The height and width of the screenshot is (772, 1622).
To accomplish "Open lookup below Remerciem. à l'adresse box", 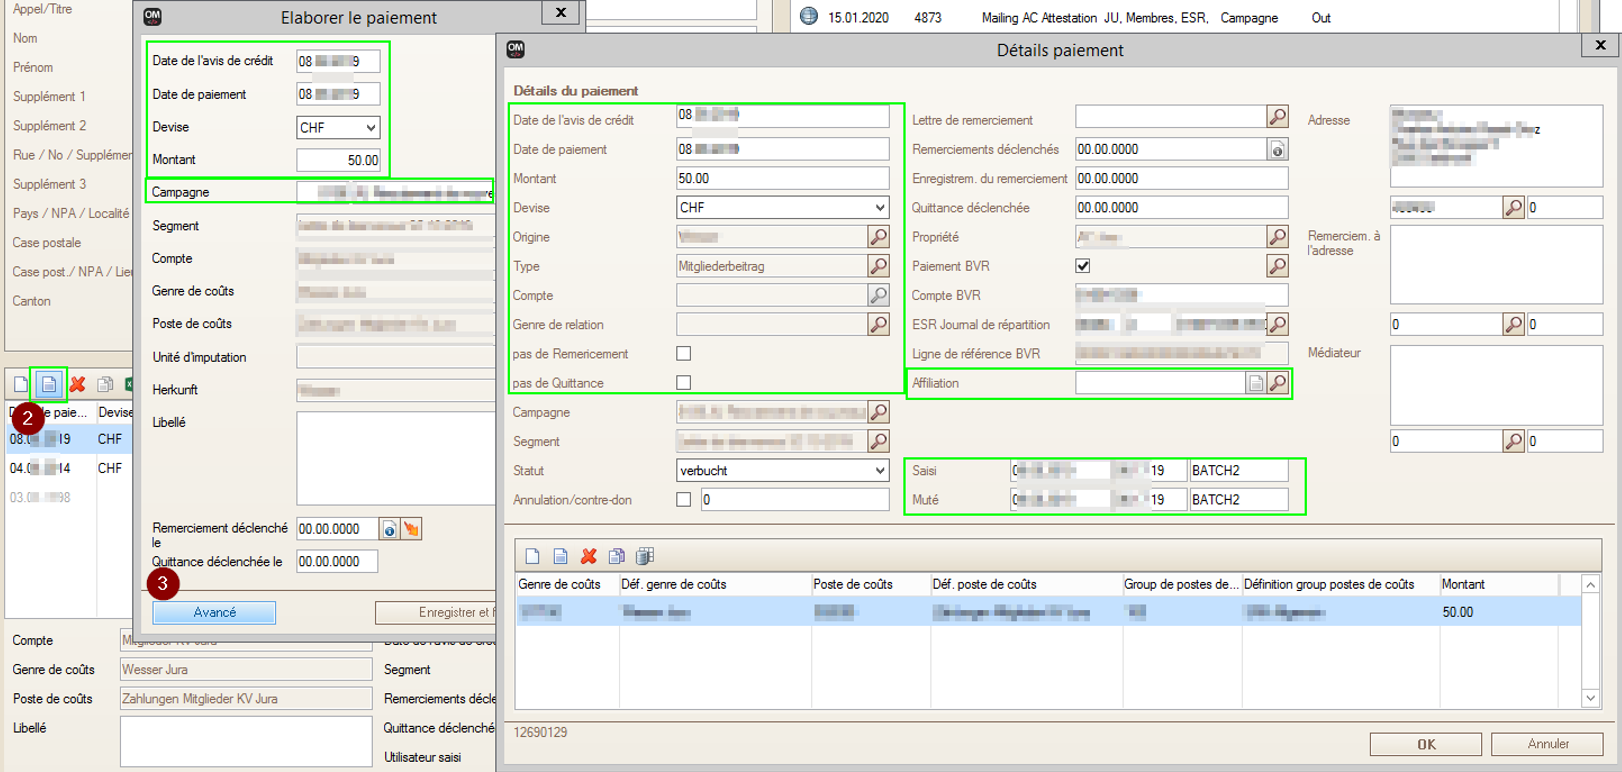I will pyautogui.click(x=1514, y=324).
